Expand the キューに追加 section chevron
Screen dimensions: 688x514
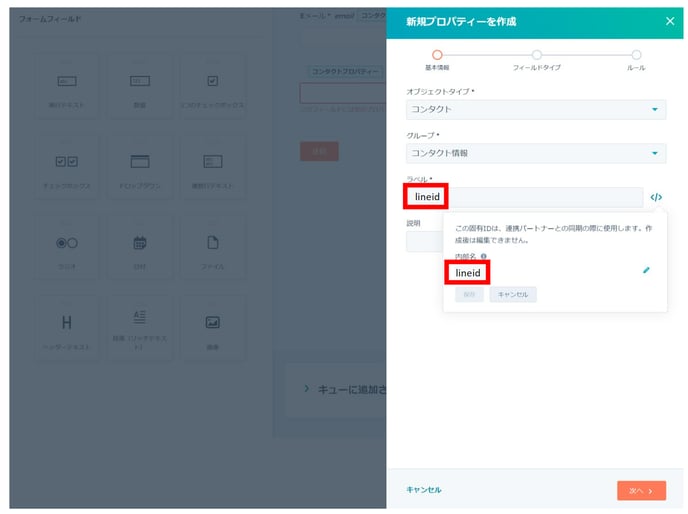306,389
